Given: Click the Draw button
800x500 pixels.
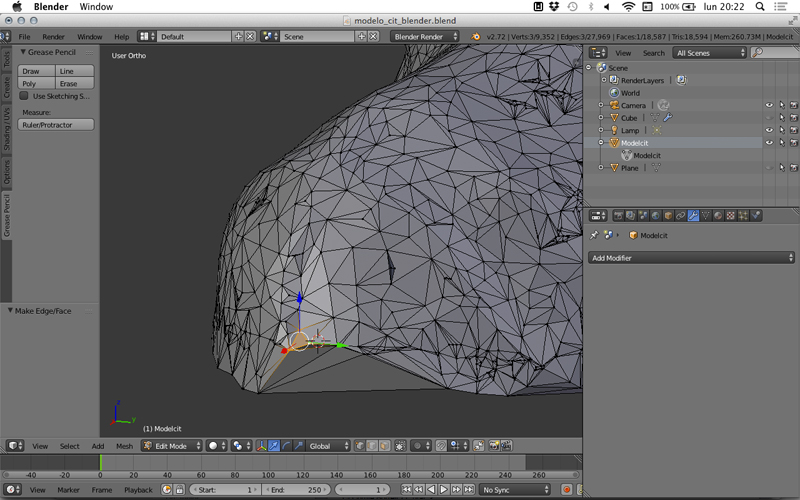Looking at the screenshot, I should [x=36, y=71].
